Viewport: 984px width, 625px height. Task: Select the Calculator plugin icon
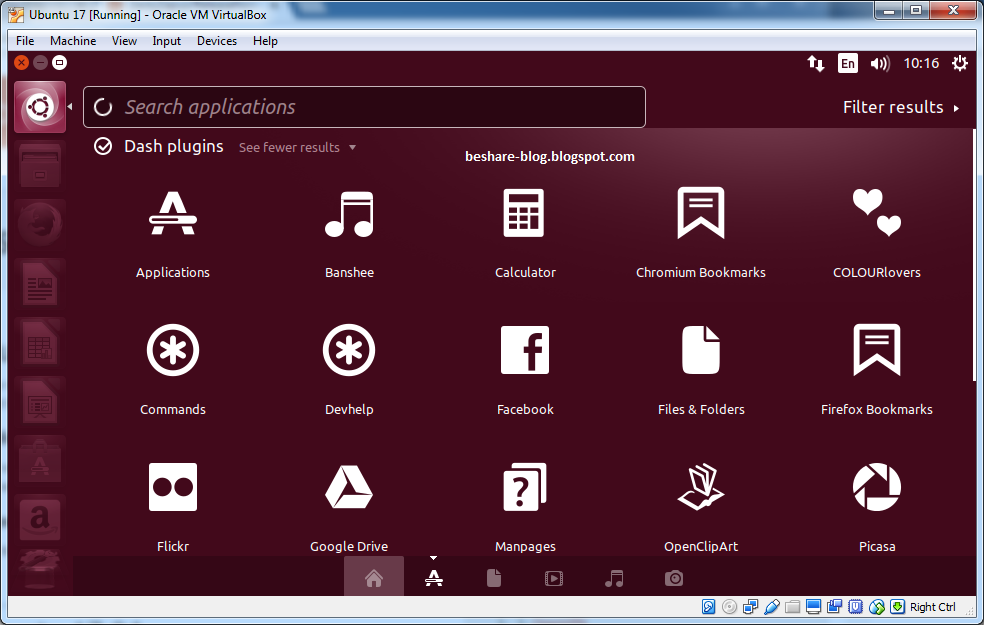tap(524, 213)
